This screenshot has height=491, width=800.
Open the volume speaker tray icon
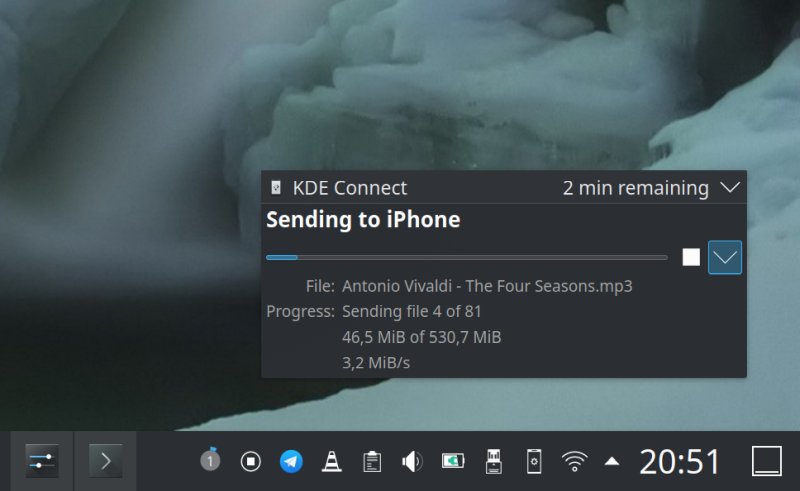[412, 461]
